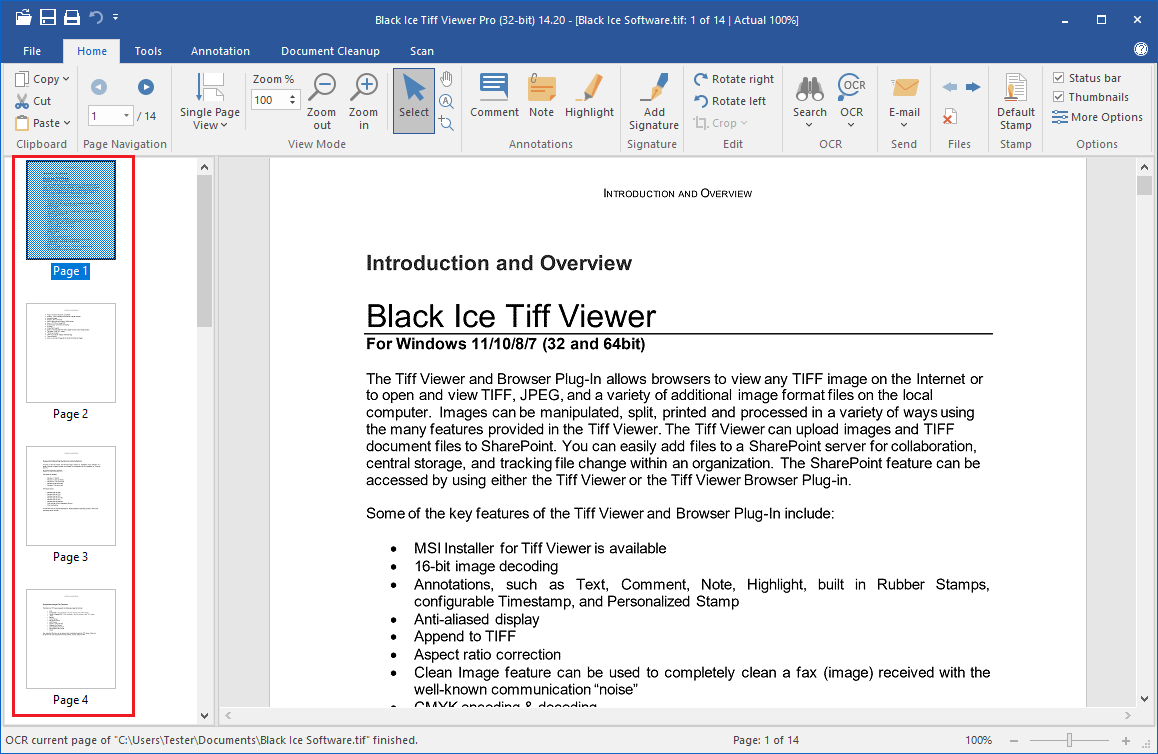The height and width of the screenshot is (754, 1158).
Task: Select the Page 1 thumbnail
Action: [x=71, y=210]
